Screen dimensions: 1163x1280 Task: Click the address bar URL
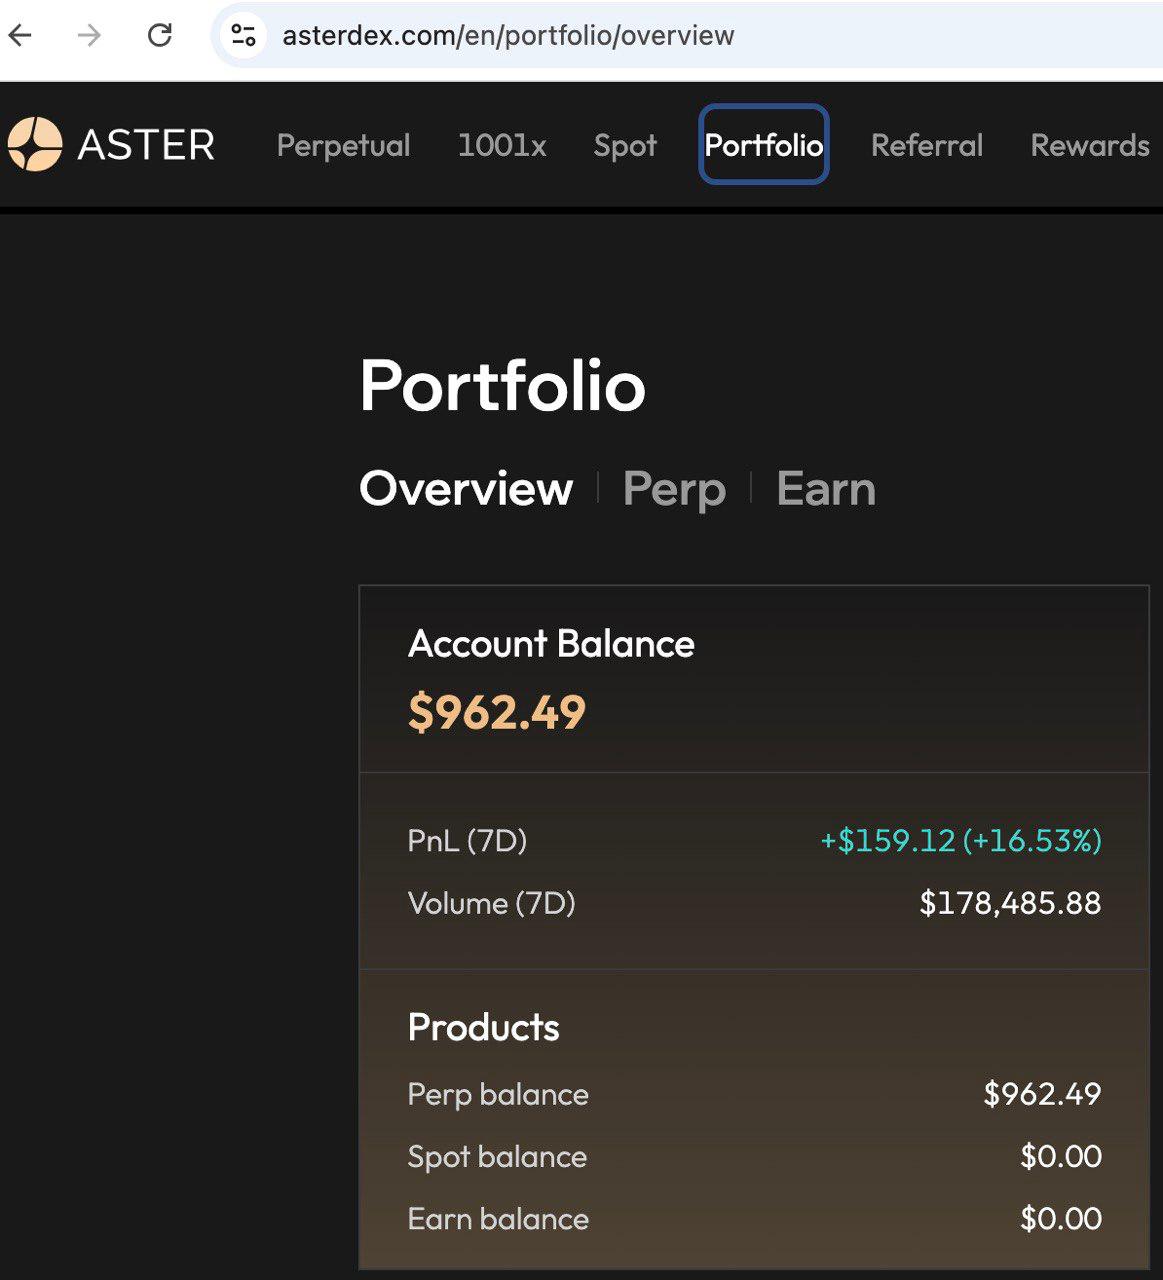pos(508,36)
